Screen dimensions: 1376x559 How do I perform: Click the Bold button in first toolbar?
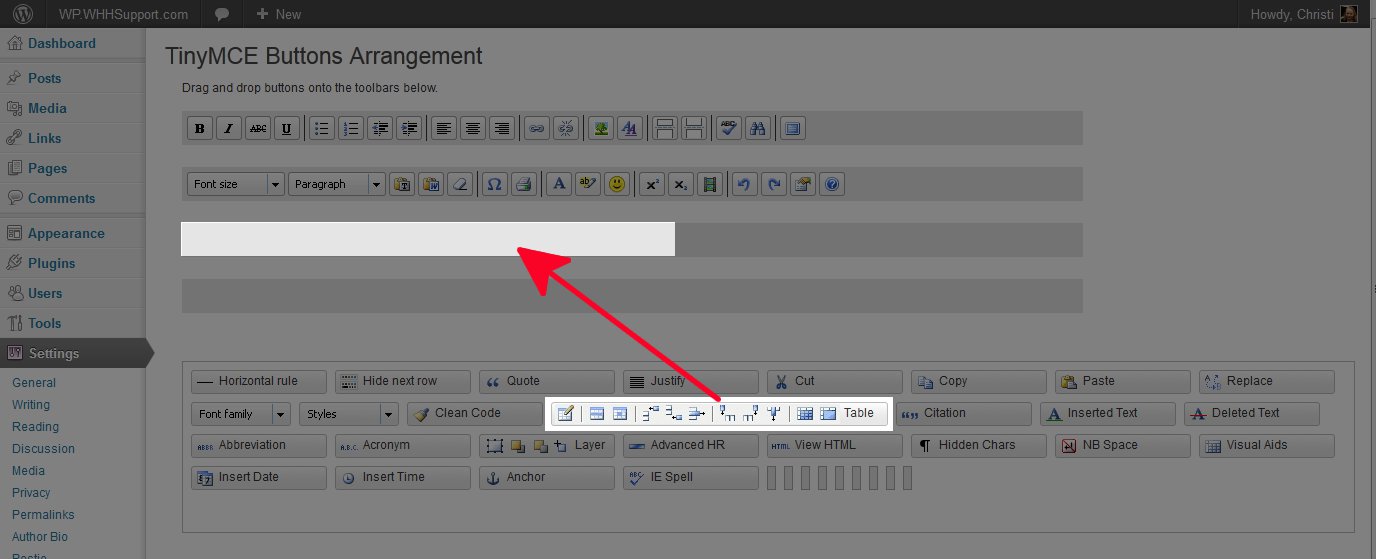[x=200, y=128]
